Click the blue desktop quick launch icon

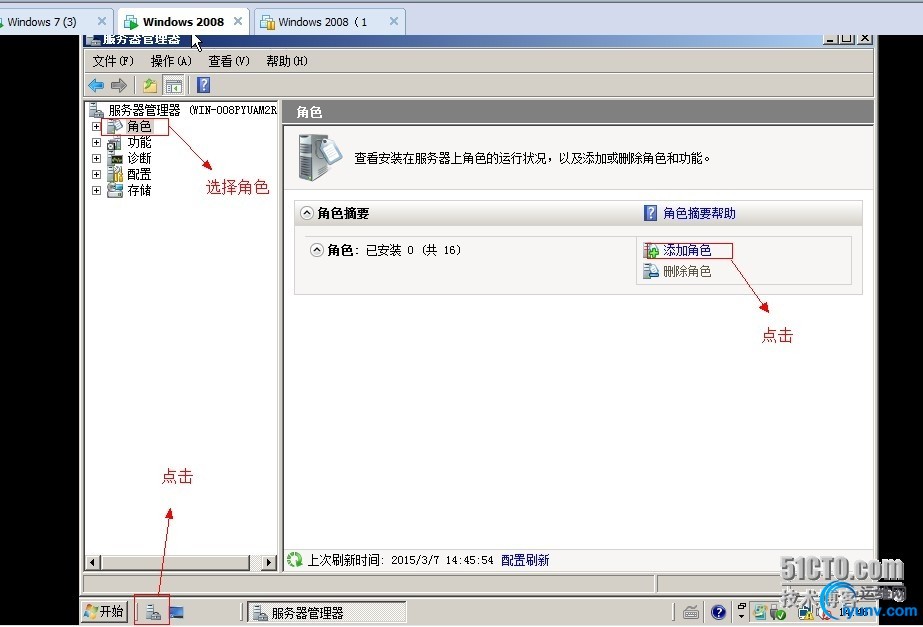pos(177,613)
